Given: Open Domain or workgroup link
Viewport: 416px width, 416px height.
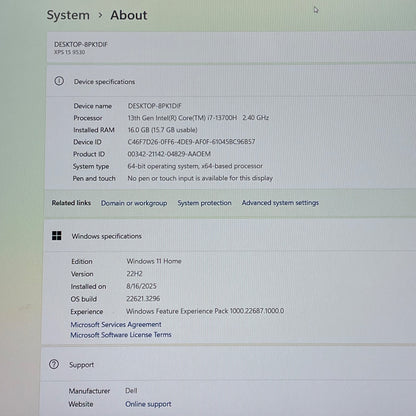Looking at the screenshot, I should pos(134,203).
